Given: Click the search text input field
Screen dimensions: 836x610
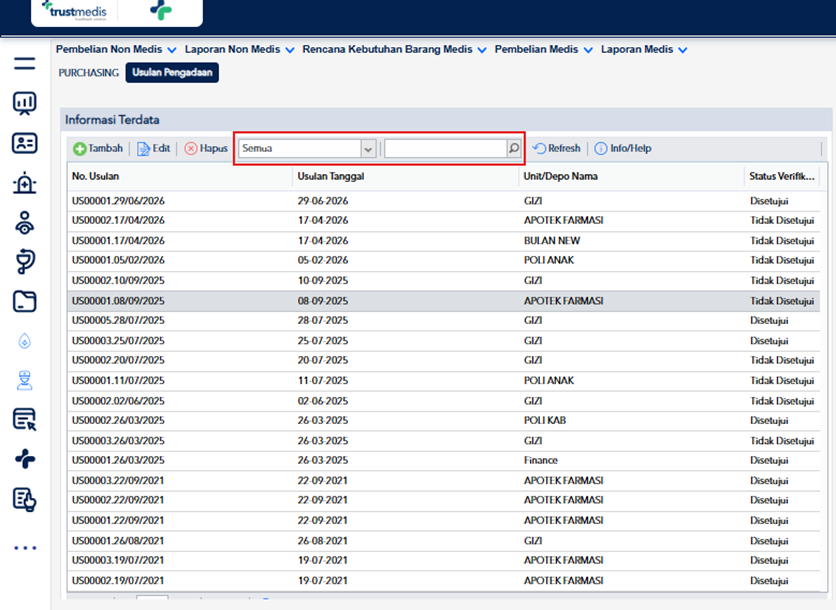Looking at the screenshot, I should click(x=446, y=148).
